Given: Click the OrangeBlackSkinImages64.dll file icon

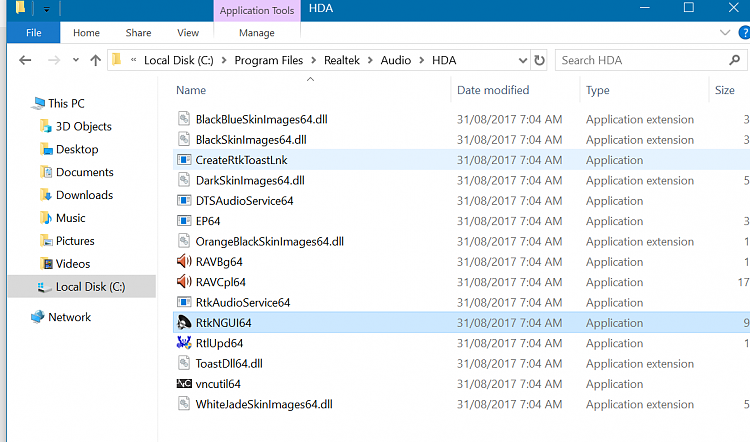Looking at the screenshot, I should point(184,241).
